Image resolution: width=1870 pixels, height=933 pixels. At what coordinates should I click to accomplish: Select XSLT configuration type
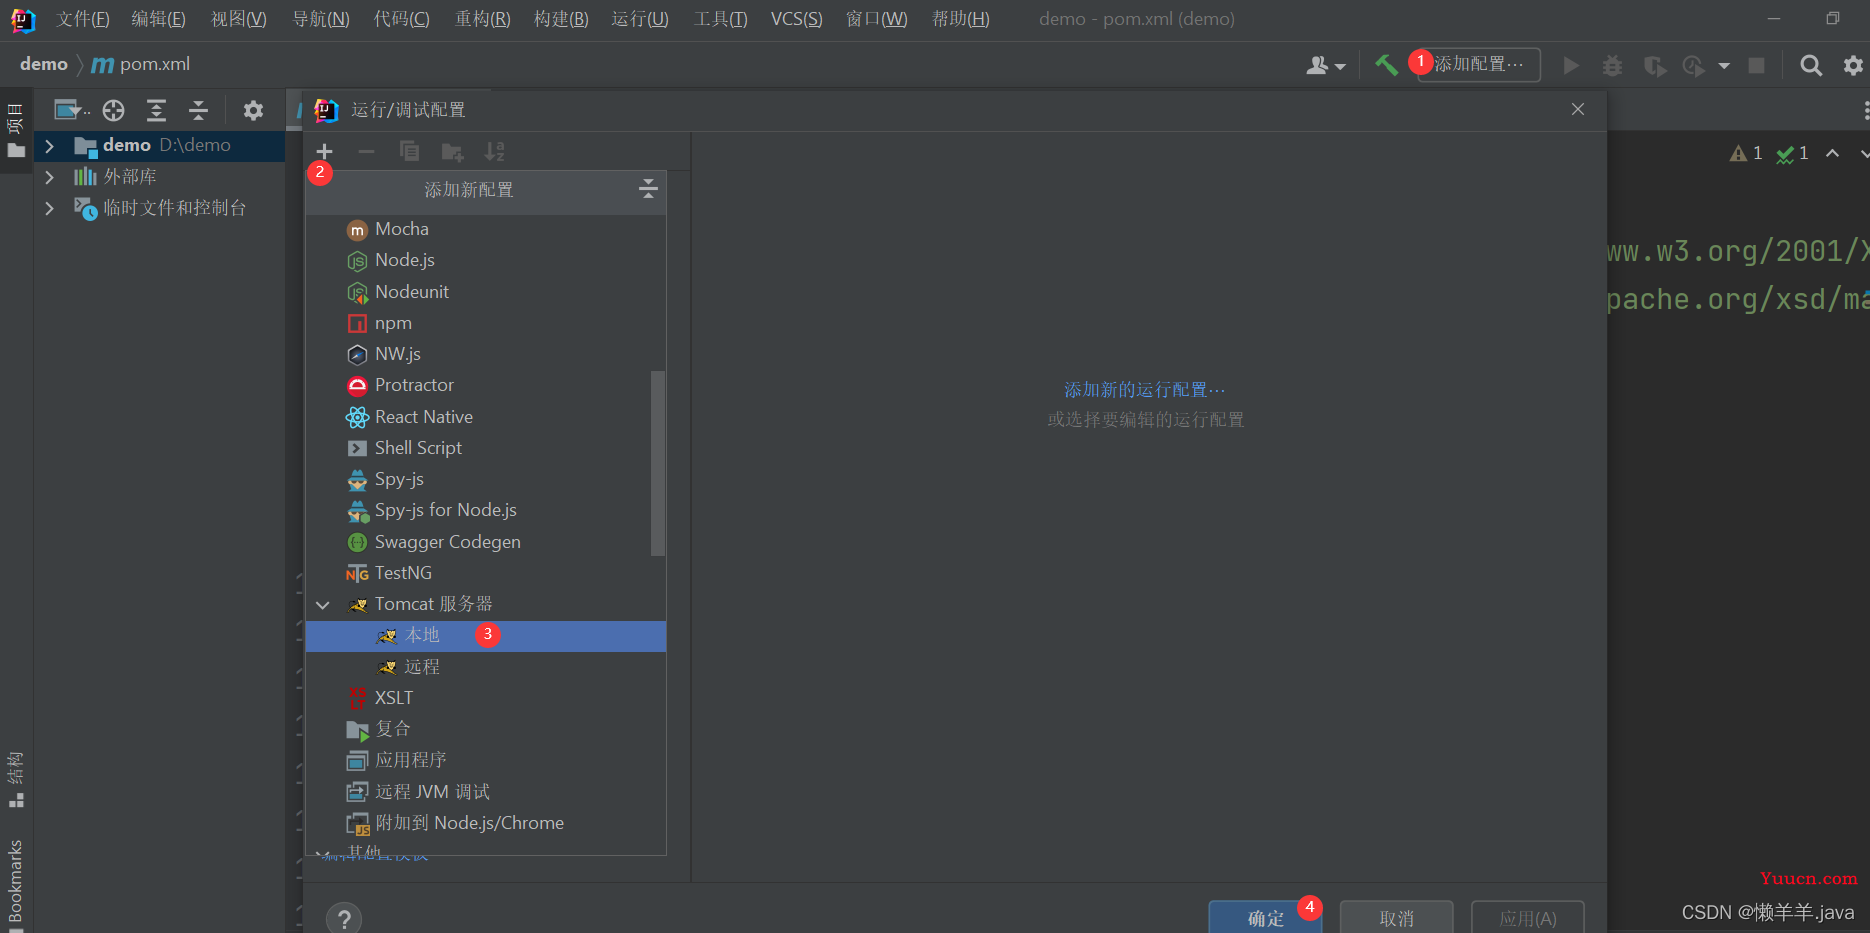coord(486,698)
